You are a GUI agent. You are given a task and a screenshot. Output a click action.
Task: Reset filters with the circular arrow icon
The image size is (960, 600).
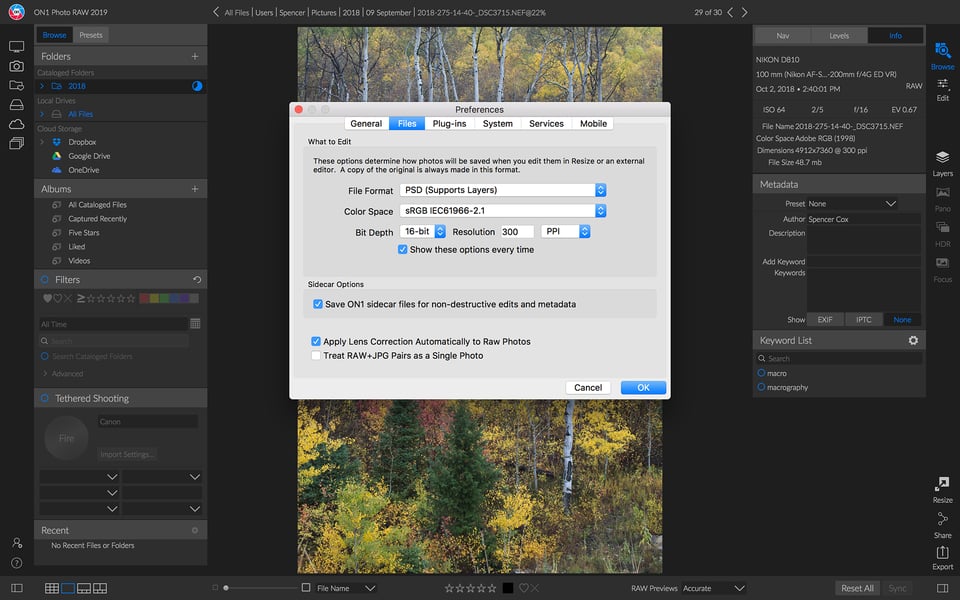197,280
